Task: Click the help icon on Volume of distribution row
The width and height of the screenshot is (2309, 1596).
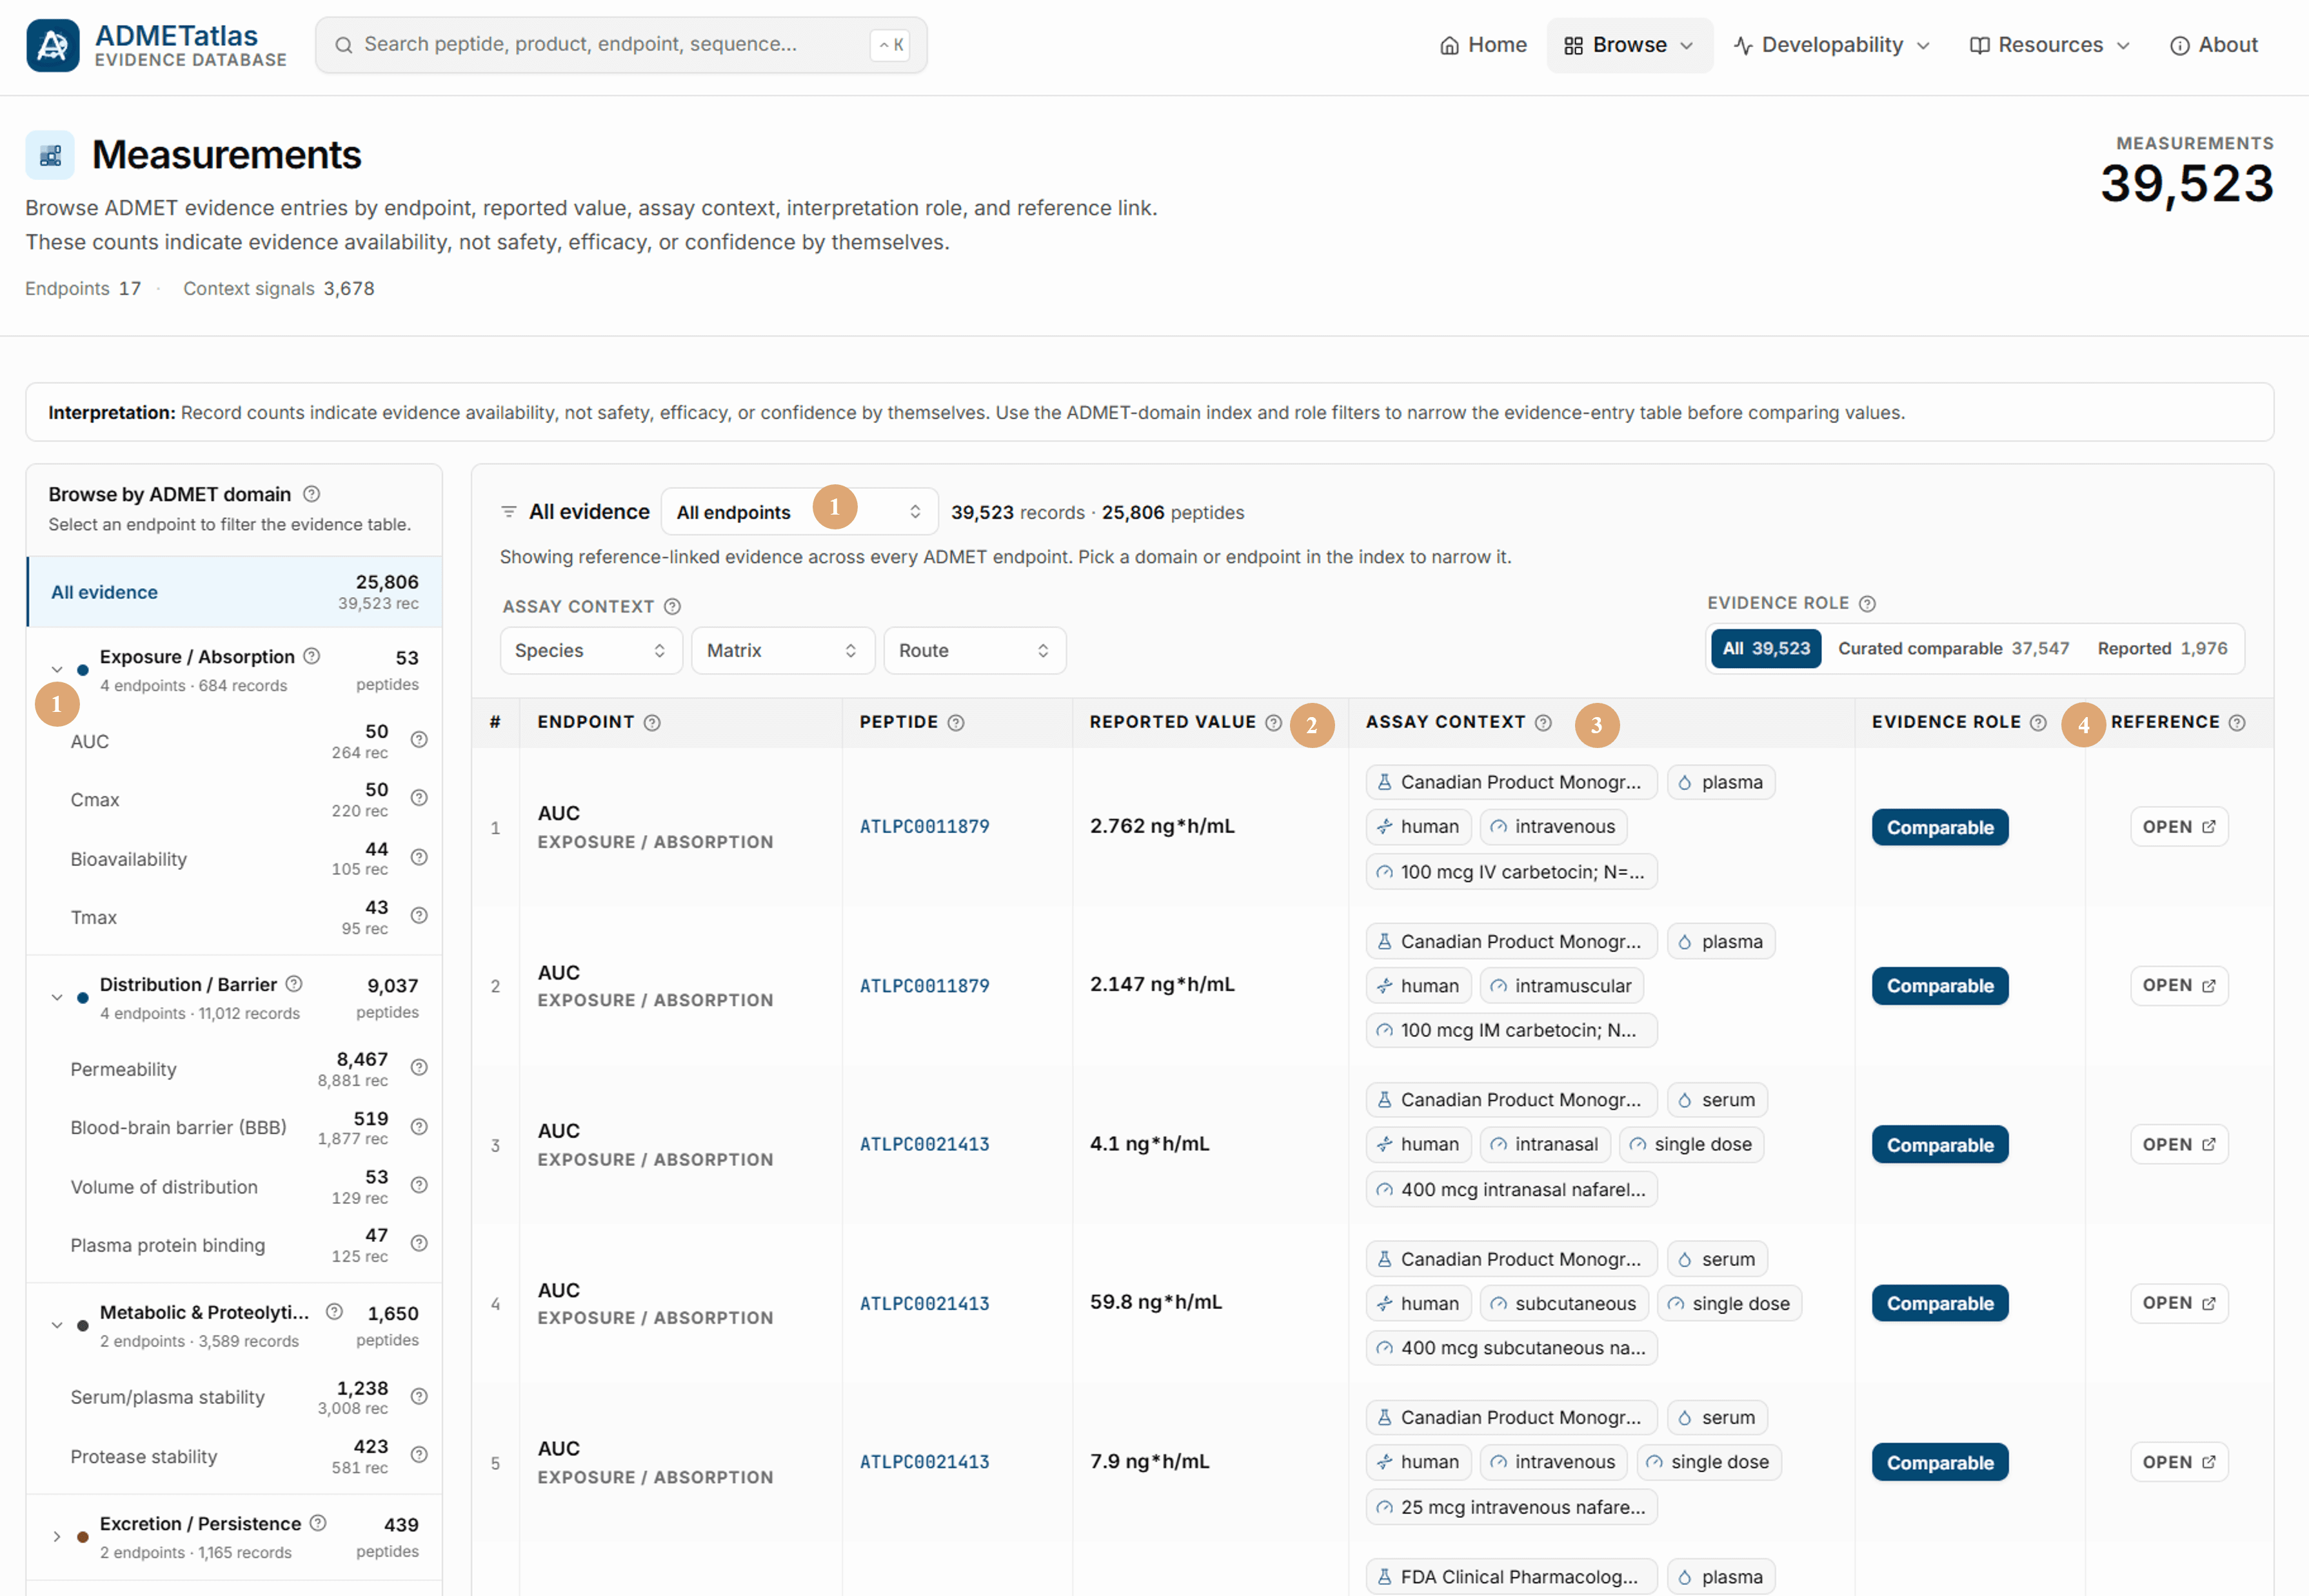Action: pos(419,1185)
